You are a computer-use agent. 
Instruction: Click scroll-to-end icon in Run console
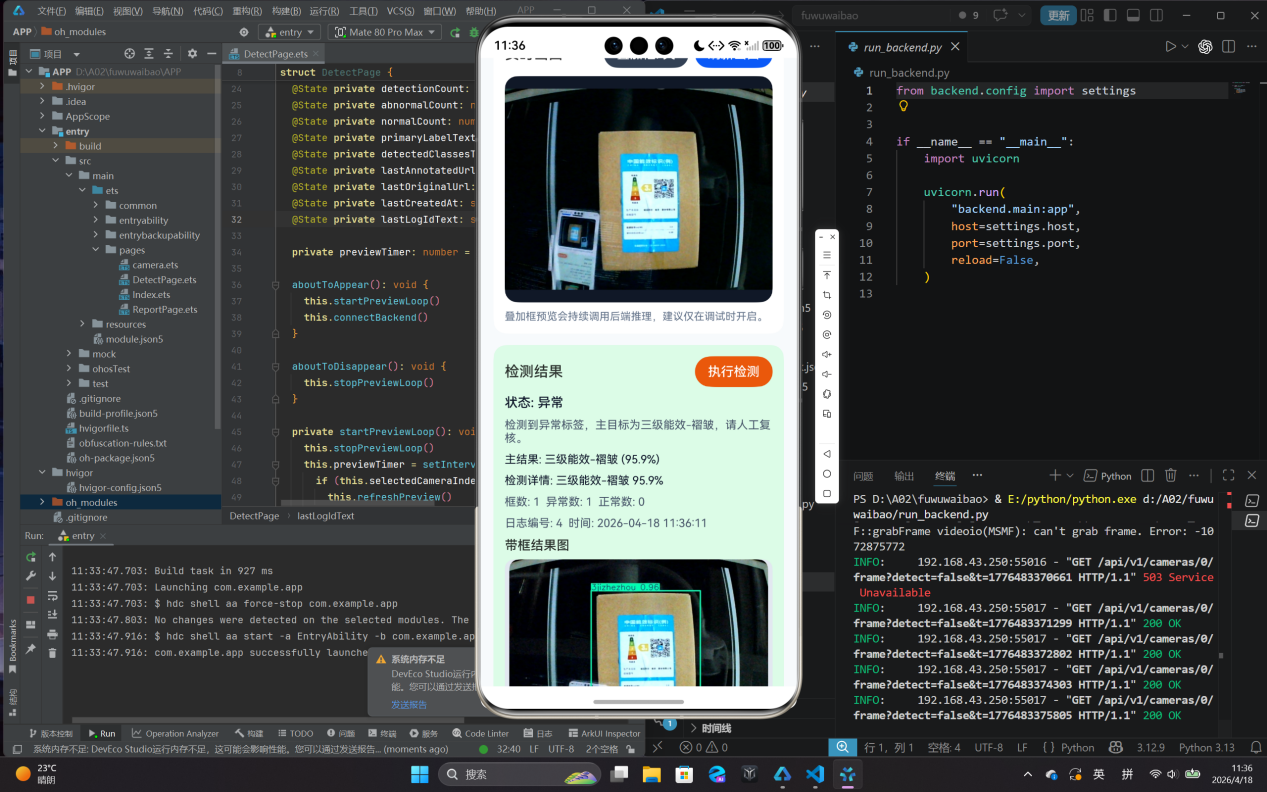(52, 615)
